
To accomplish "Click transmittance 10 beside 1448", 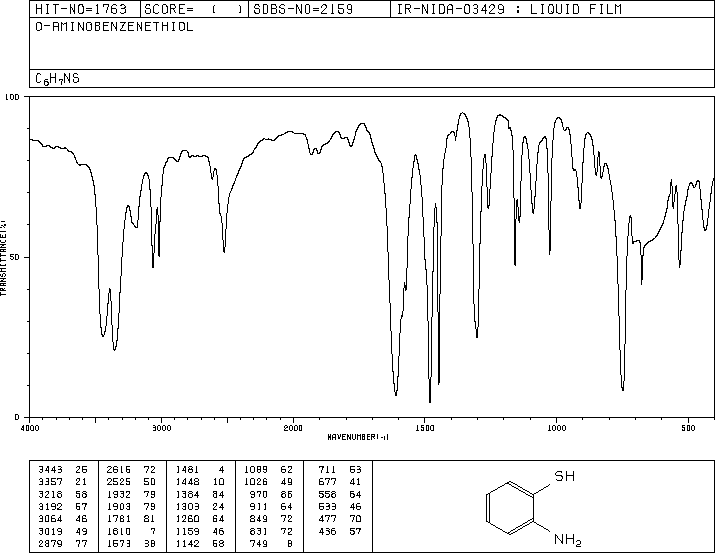I will (x=218, y=482).
